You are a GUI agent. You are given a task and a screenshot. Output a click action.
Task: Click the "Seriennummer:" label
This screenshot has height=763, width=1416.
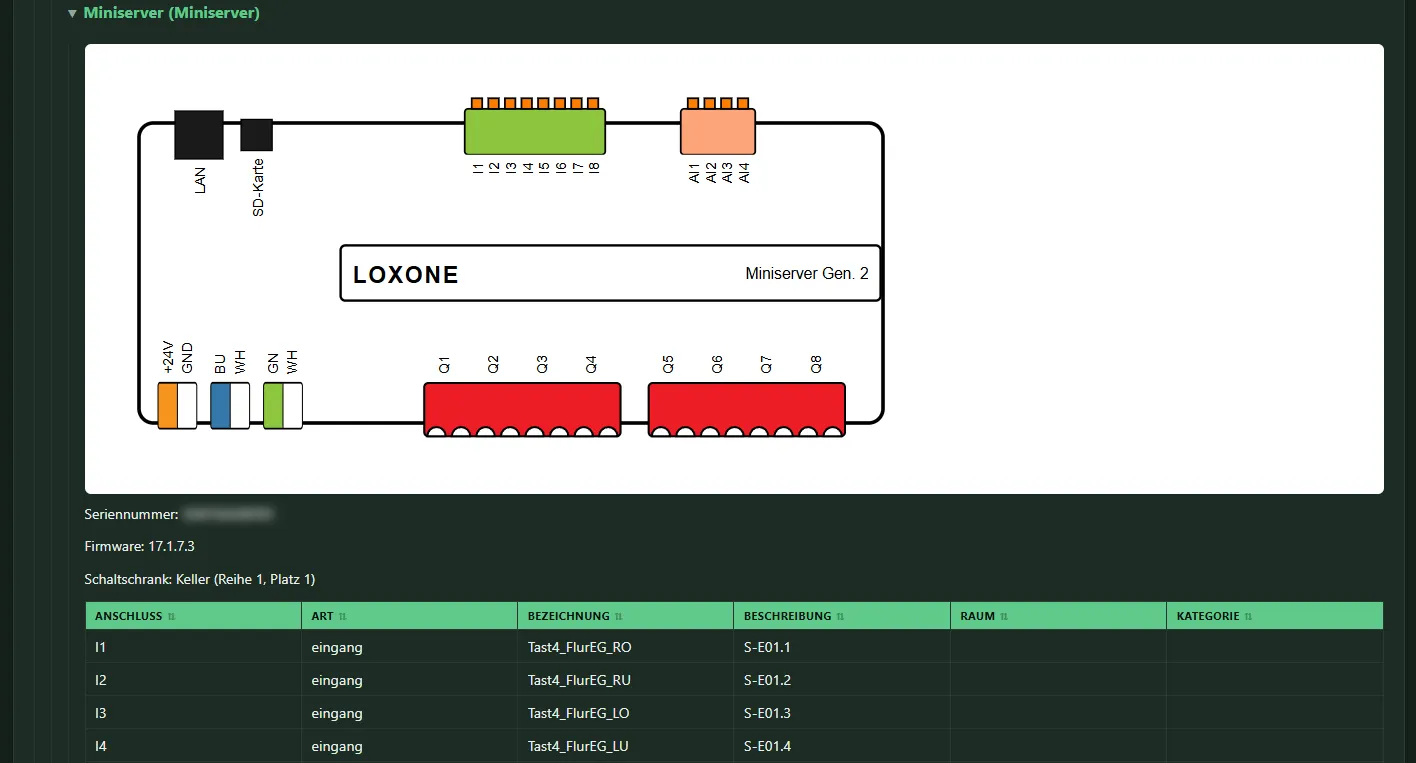coord(132,515)
